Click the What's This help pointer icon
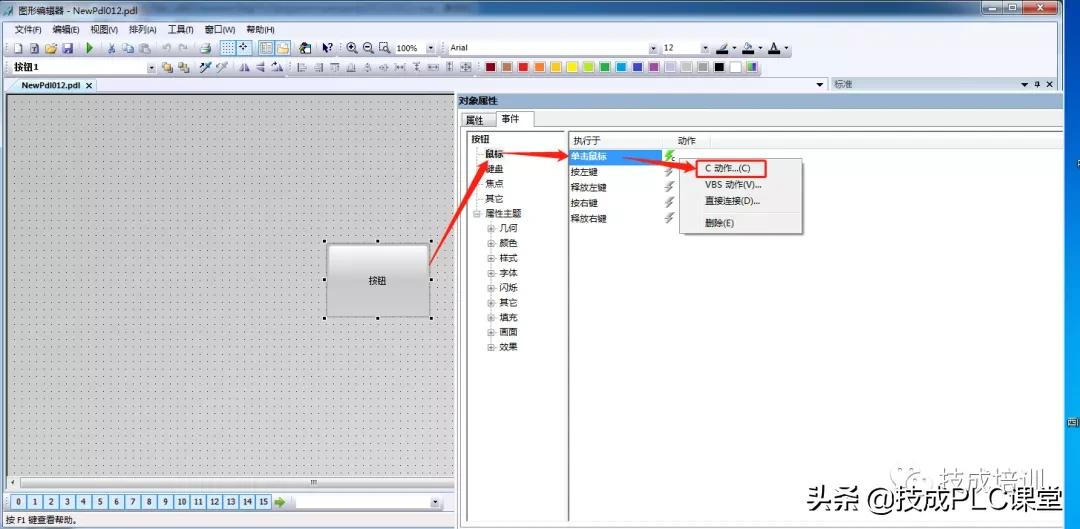This screenshot has width=1080, height=529. point(327,48)
